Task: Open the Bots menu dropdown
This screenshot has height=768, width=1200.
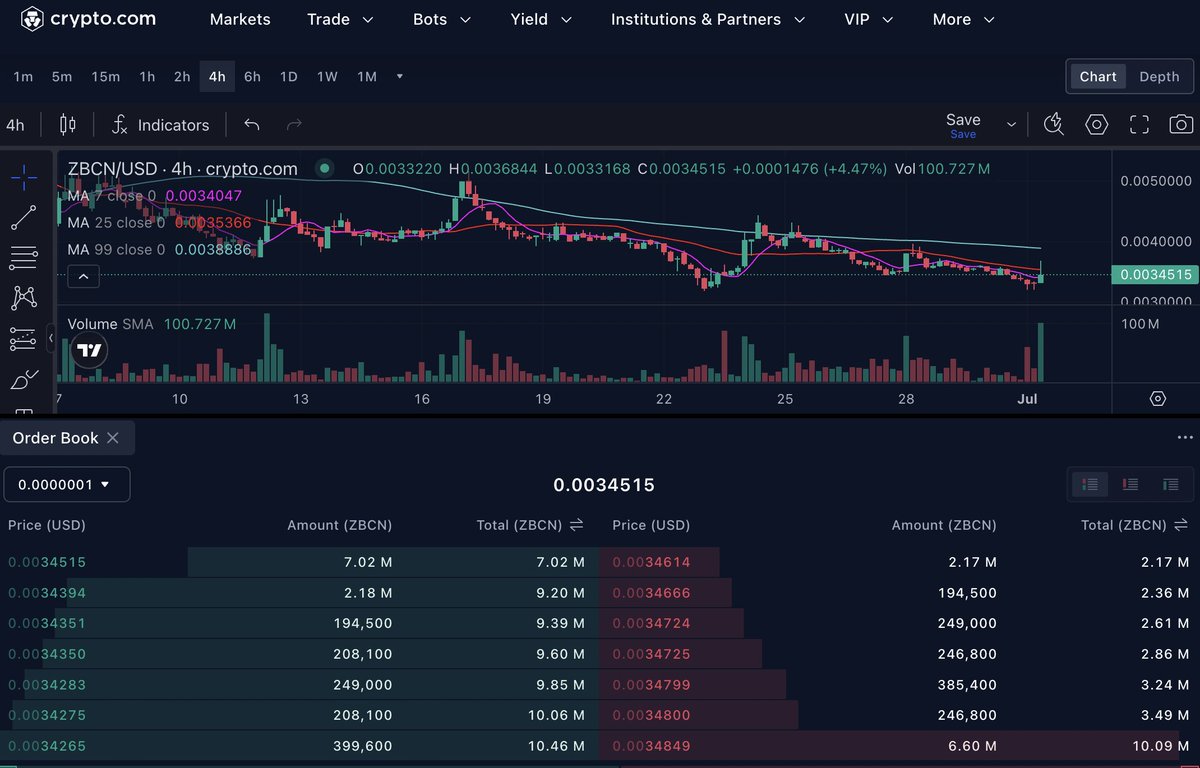Action: tap(443, 19)
